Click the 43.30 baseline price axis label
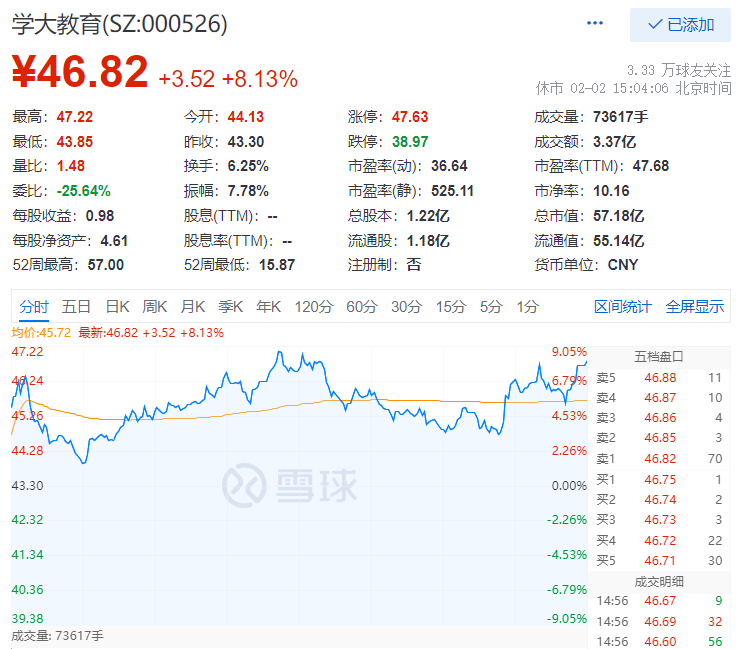This screenshot has width=746, height=649. (x=27, y=486)
